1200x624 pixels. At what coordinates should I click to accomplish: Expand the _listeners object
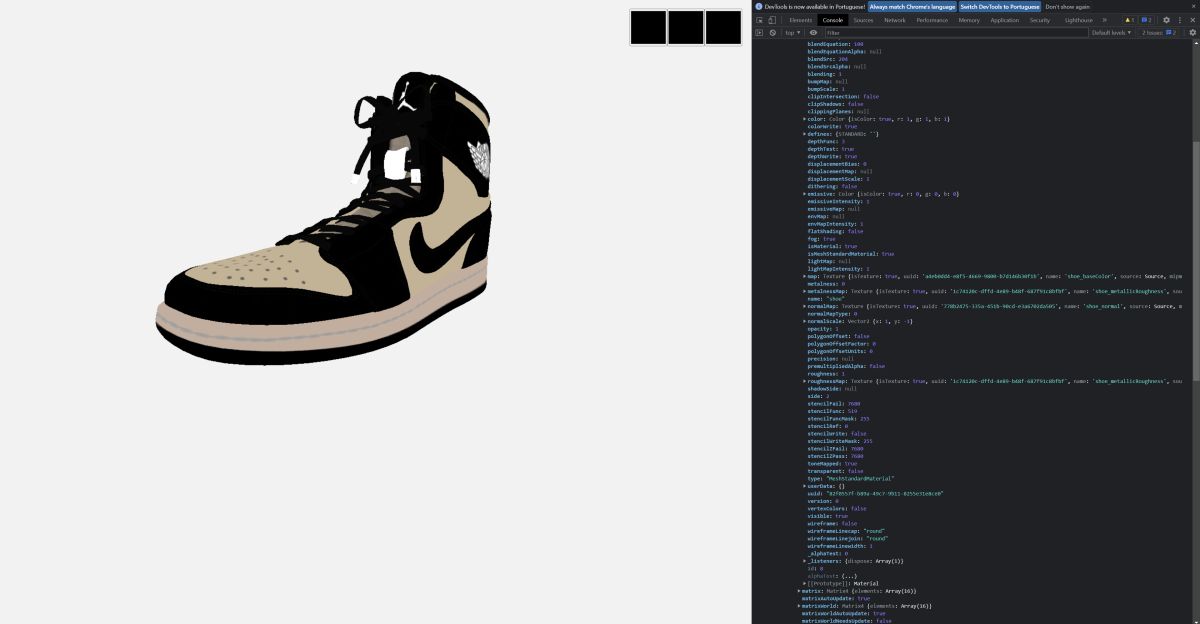tap(804, 561)
